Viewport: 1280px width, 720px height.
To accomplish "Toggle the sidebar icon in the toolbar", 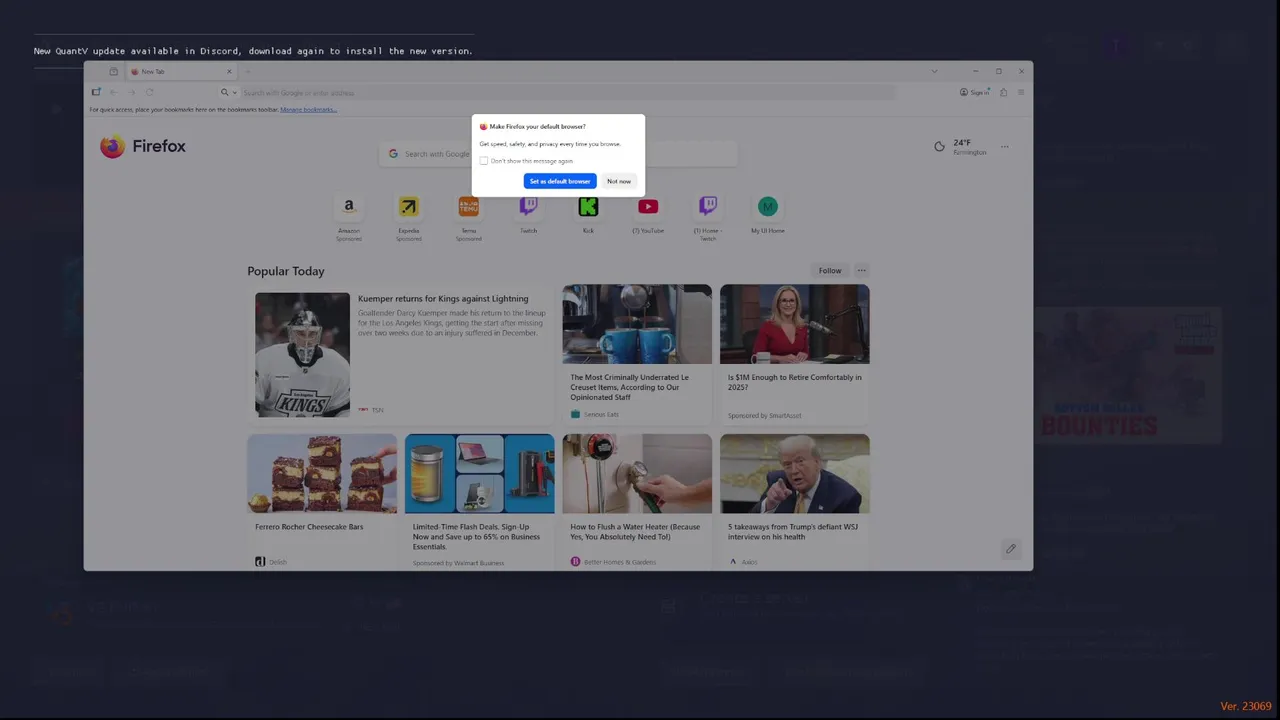I will click(96, 92).
